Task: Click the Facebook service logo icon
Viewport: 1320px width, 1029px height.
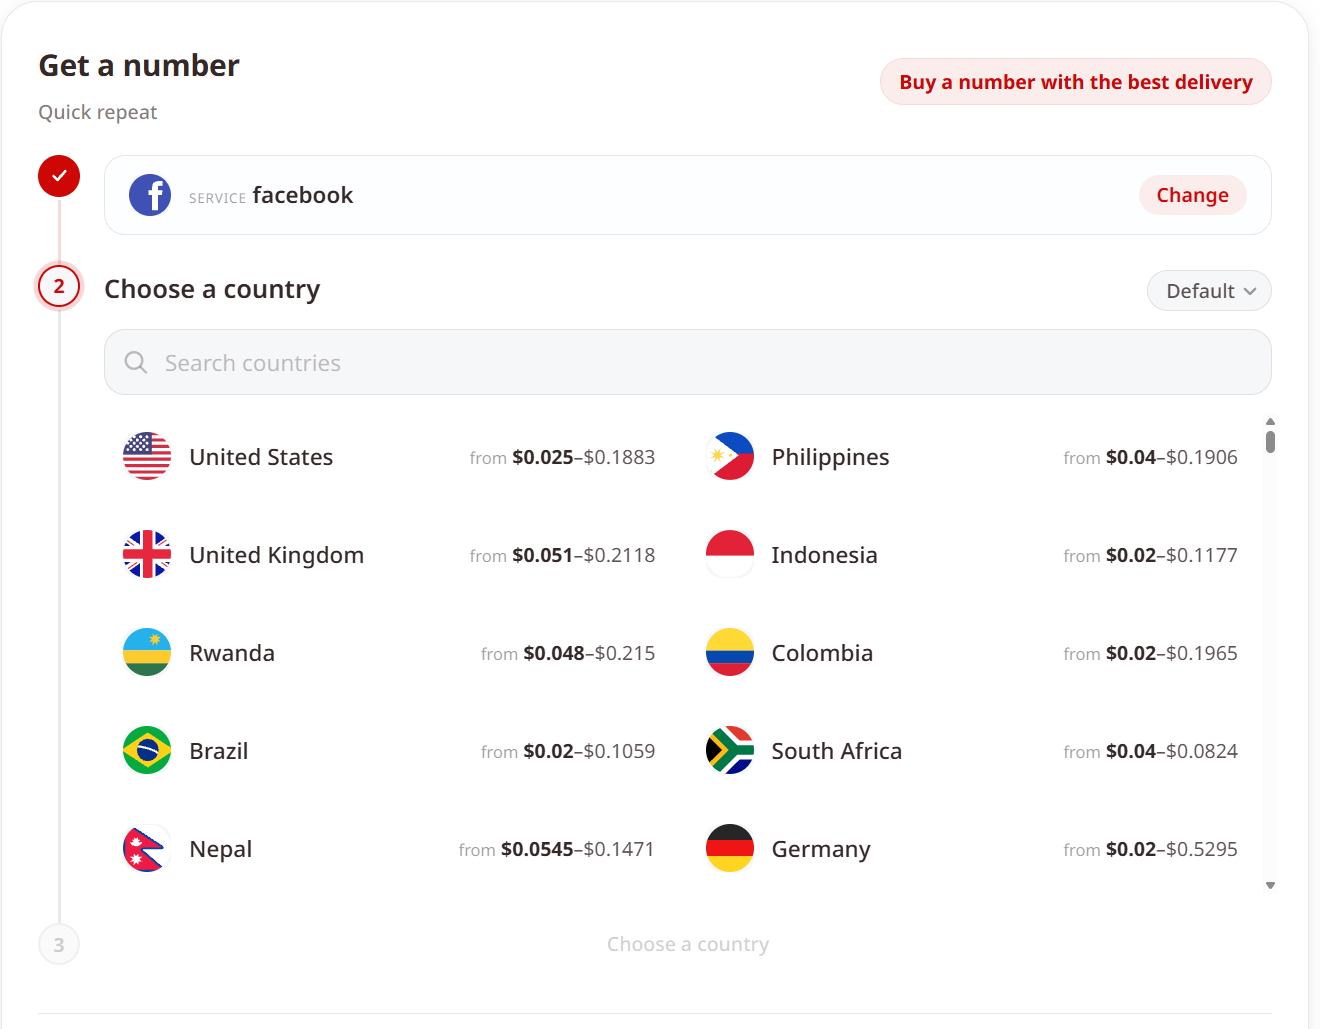Action: pos(150,195)
